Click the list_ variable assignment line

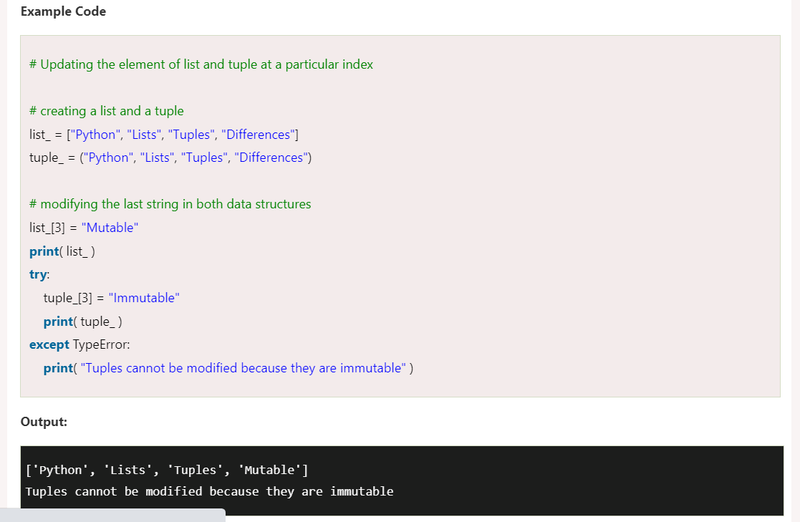pos(164,134)
